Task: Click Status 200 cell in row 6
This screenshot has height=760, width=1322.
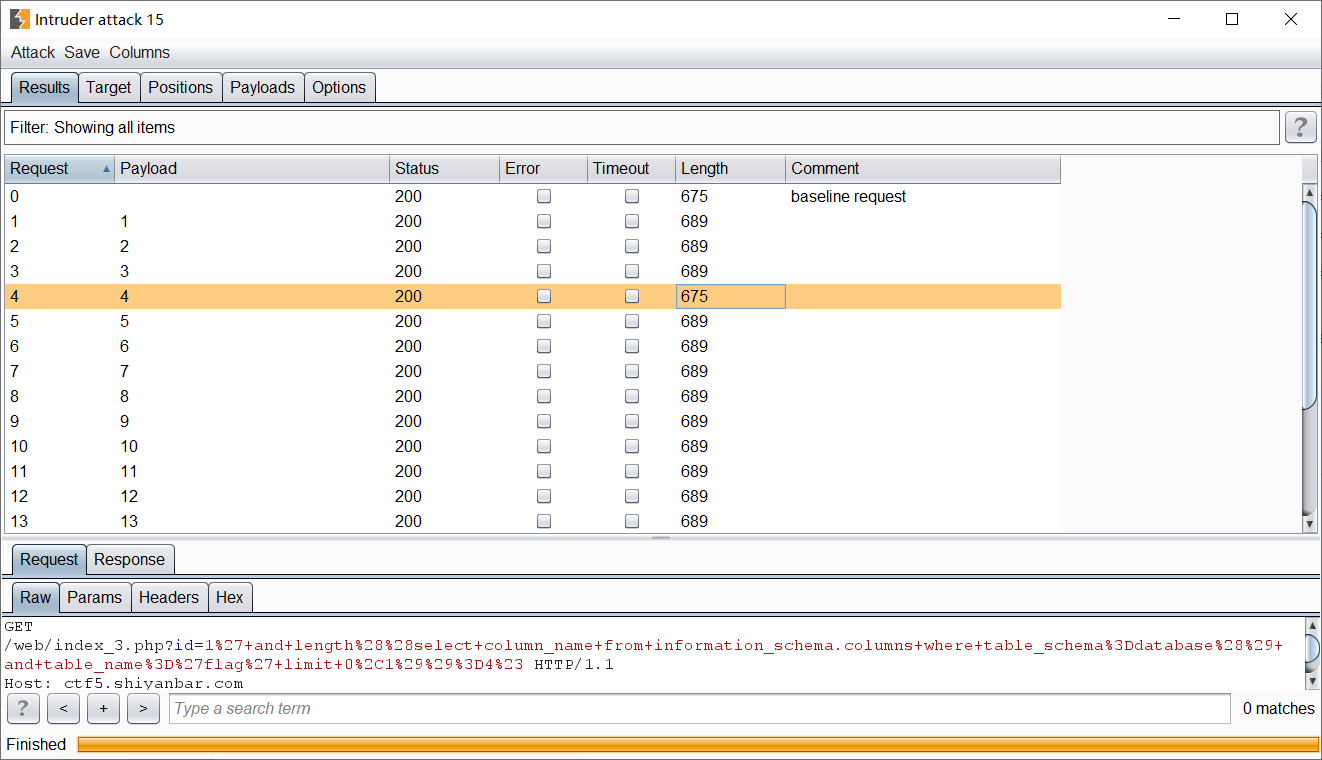Action: coord(444,347)
